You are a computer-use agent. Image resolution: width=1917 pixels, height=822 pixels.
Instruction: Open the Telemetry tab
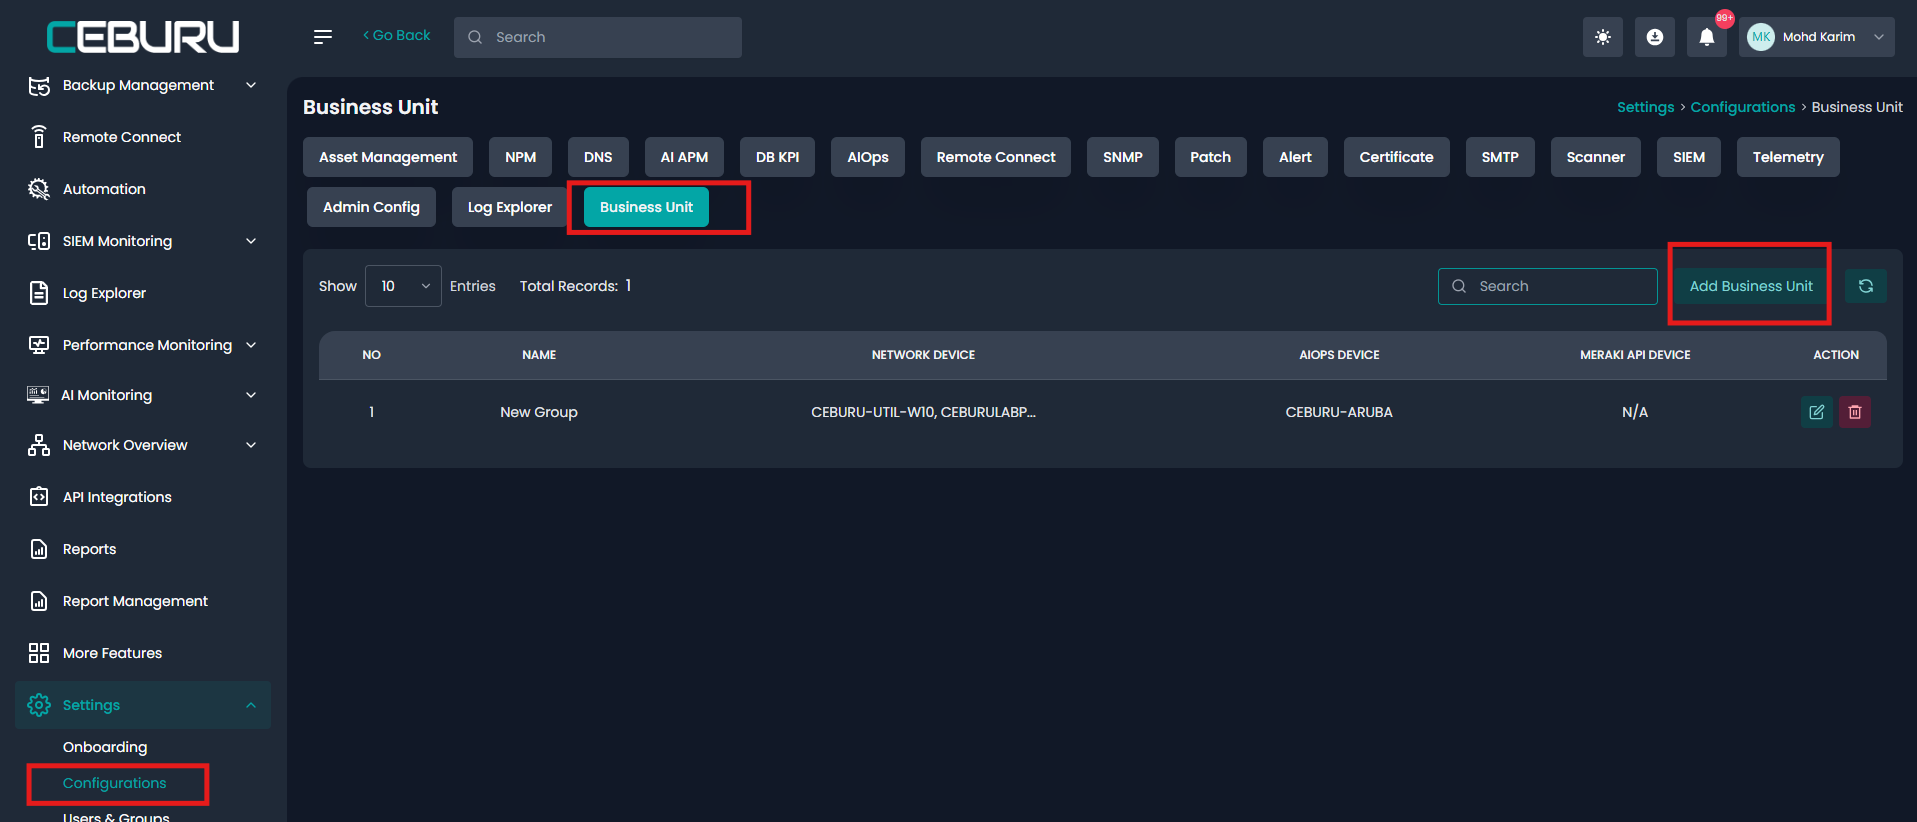(x=1788, y=157)
